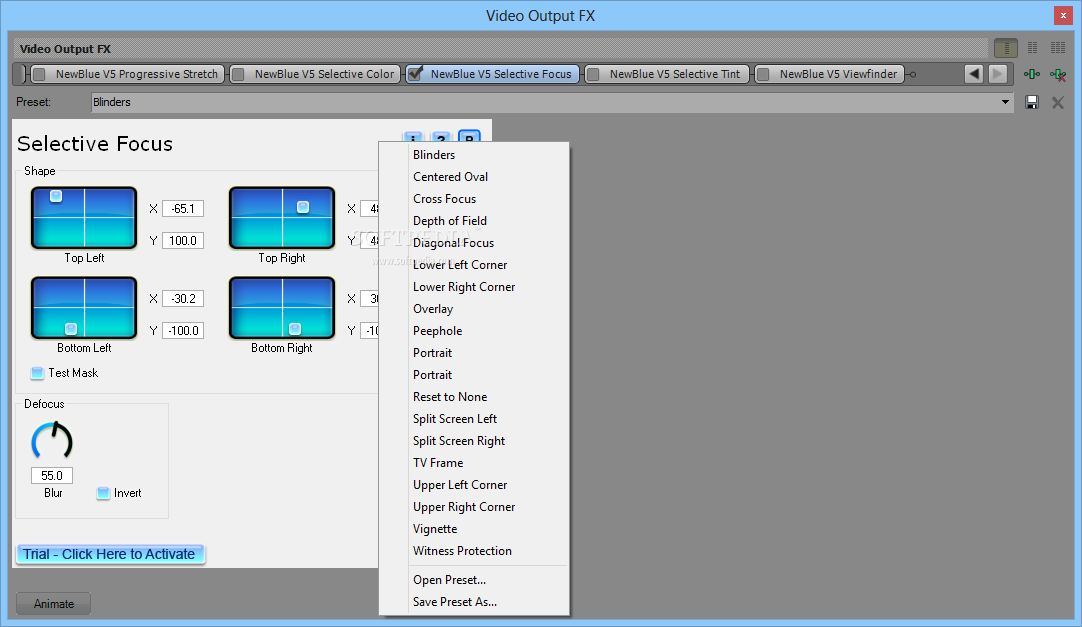Click the info button beside Selective Focus title
Screen dimensions: 1082x627
(413, 137)
